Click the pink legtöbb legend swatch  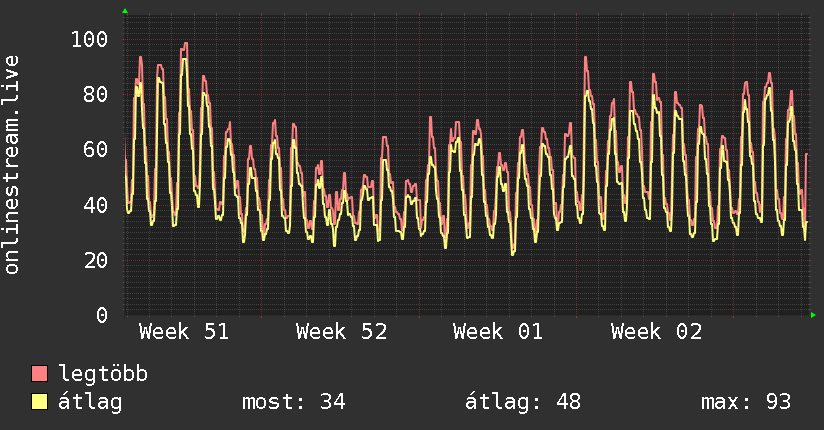pyautogui.click(x=39, y=373)
